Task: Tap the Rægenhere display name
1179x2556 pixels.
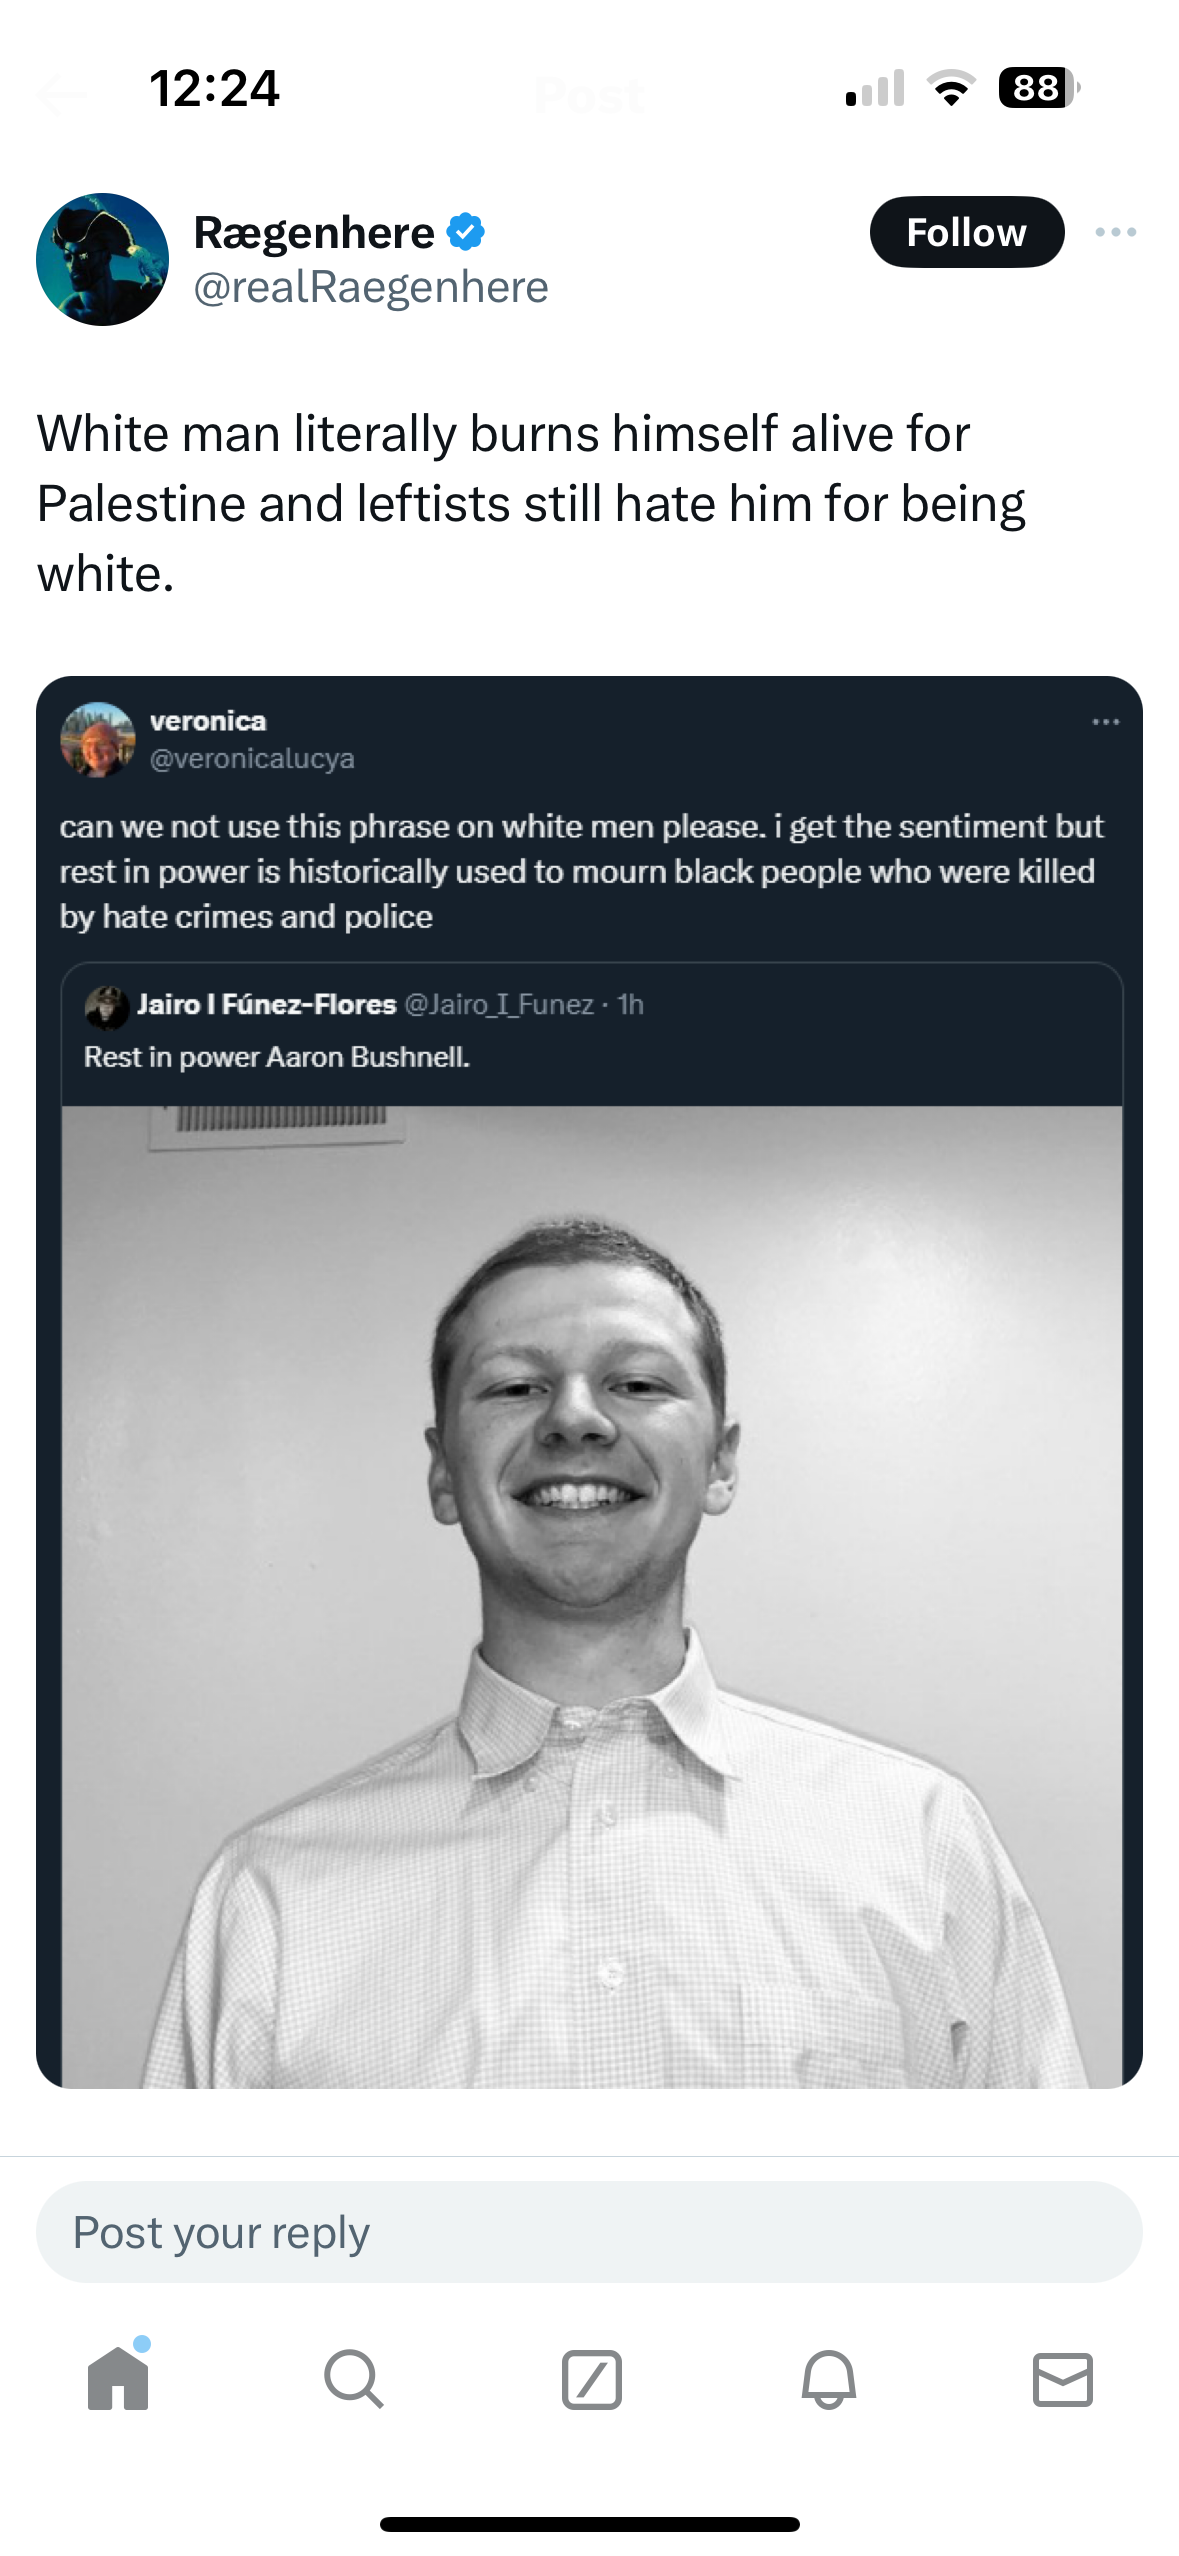Action: [x=314, y=232]
